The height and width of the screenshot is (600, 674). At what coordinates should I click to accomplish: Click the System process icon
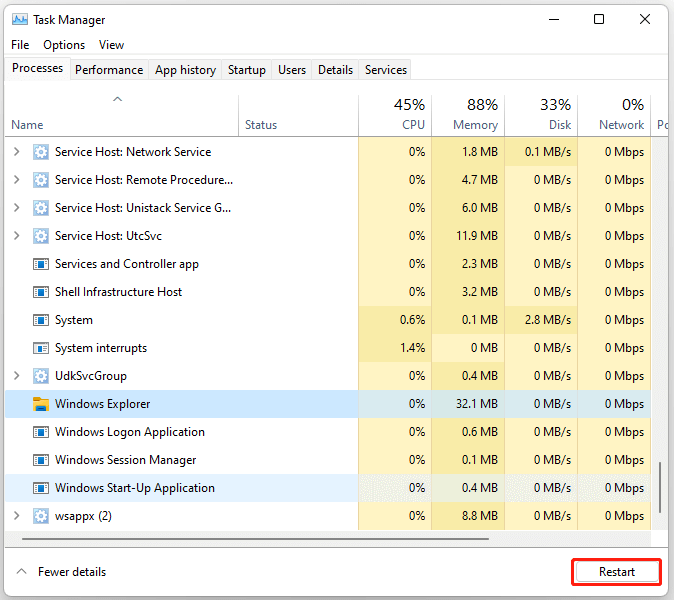pos(41,320)
